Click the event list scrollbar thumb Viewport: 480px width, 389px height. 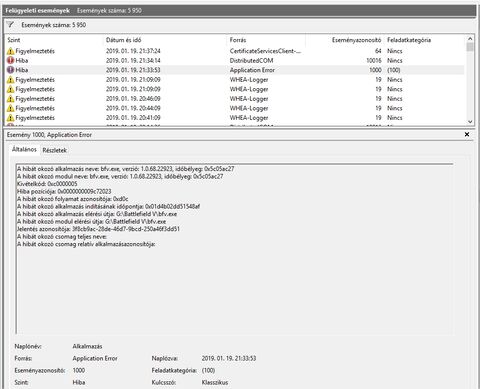[x=470, y=47]
